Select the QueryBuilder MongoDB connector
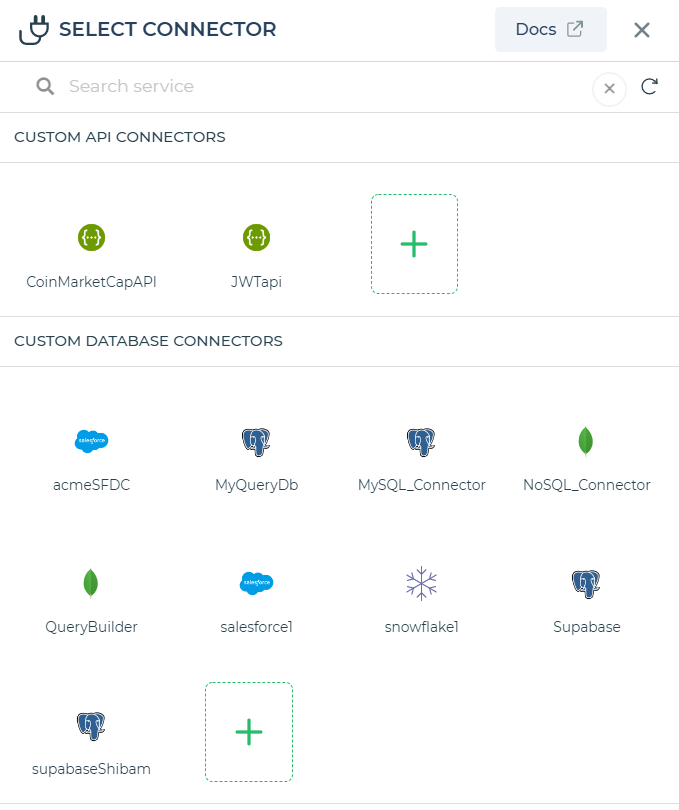The width and height of the screenshot is (679, 810). click(x=91, y=583)
